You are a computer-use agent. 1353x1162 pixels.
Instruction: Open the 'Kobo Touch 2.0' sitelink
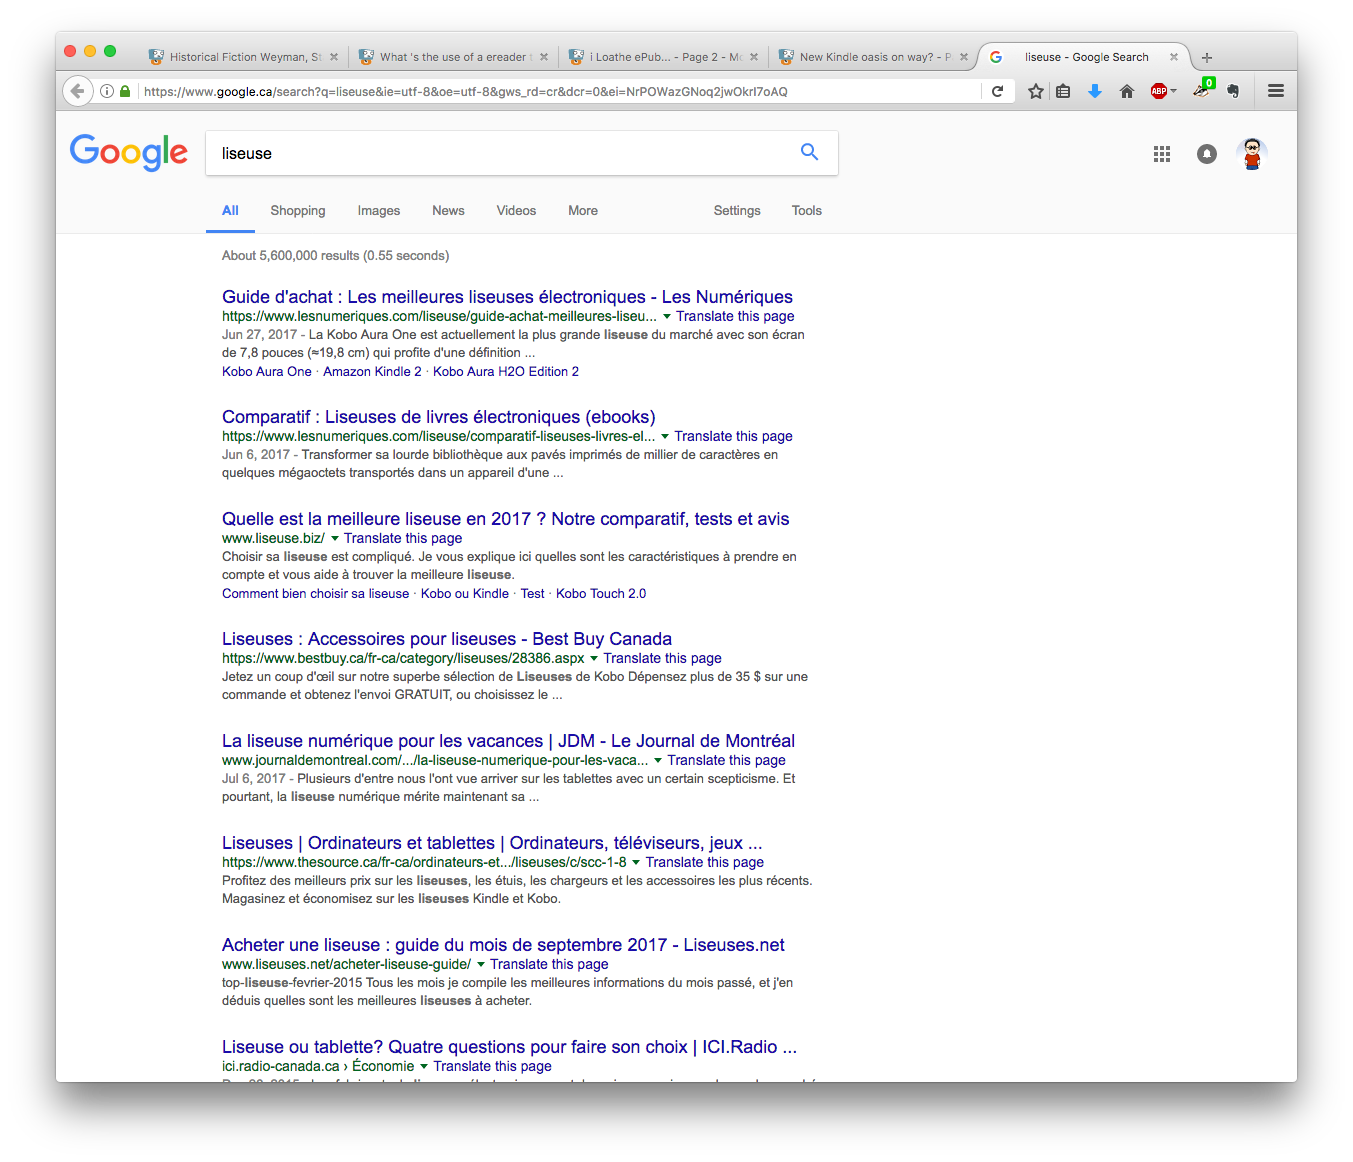(601, 594)
